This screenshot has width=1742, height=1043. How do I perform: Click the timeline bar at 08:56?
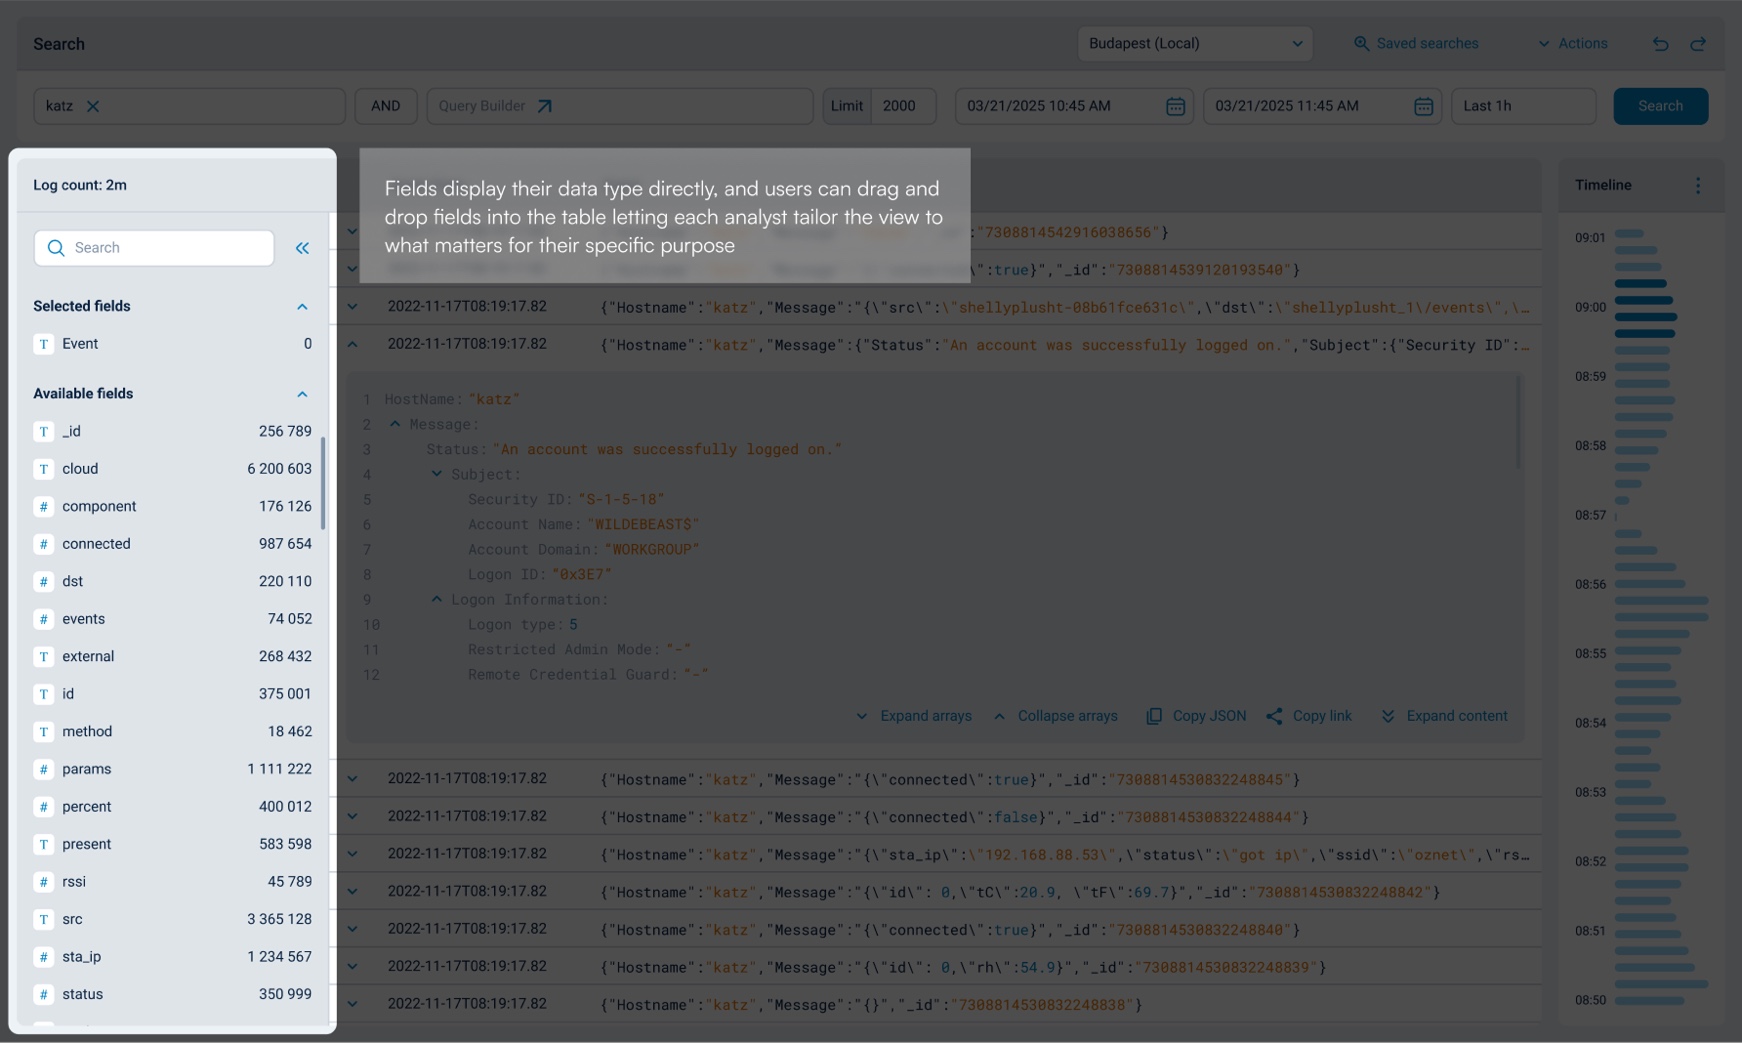click(x=1649, y=583)
